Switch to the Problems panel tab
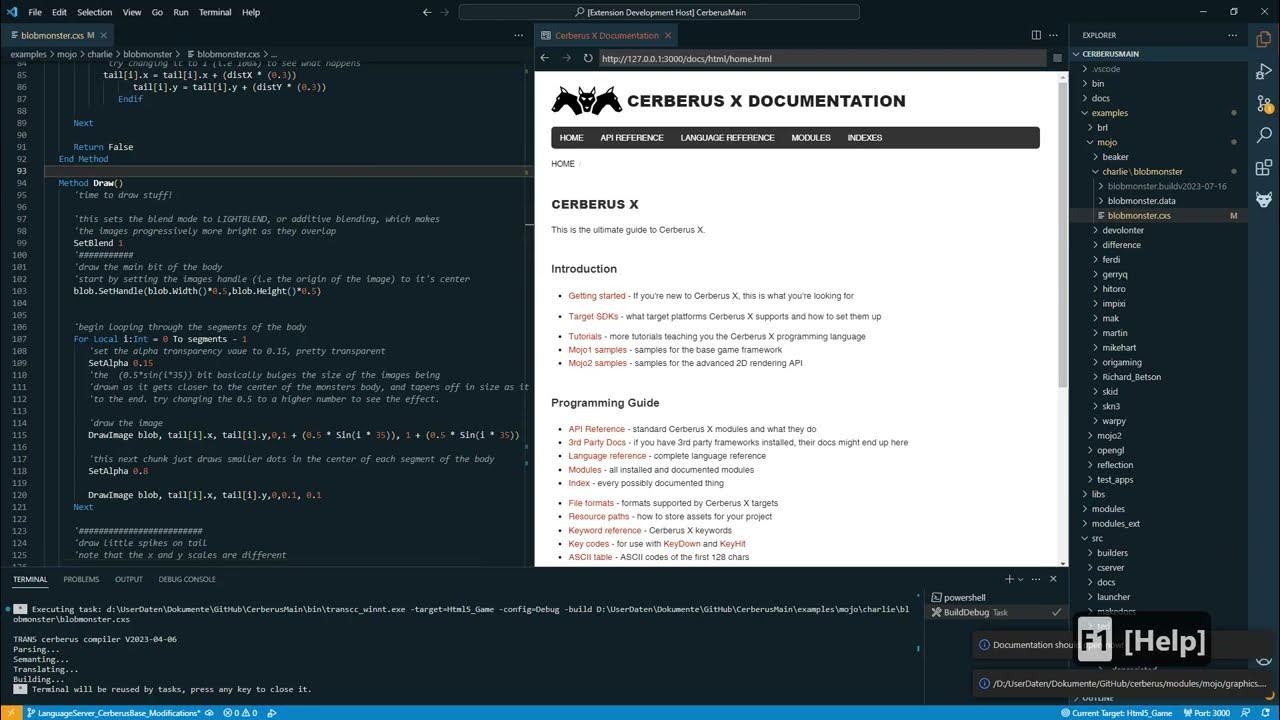This screenshot has width=1280, height=720. coord(81,579)
